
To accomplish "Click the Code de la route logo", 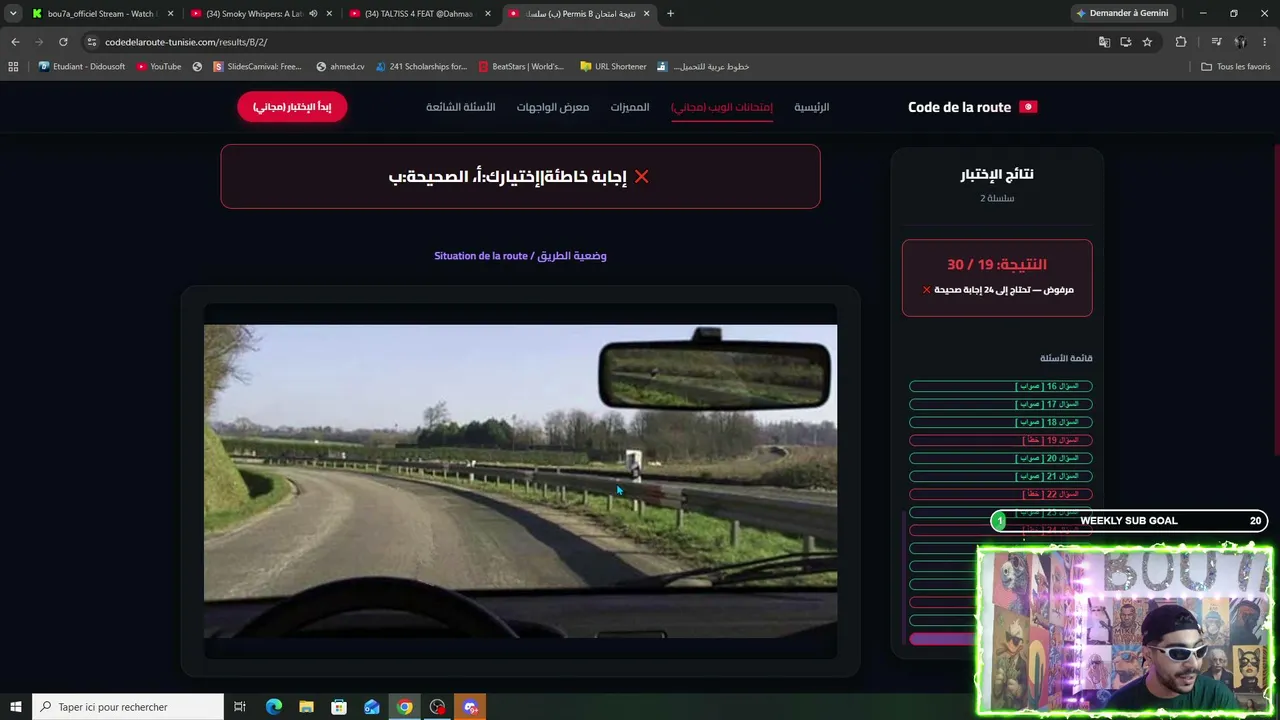I will pyautogui.click(x=972, y=107).
